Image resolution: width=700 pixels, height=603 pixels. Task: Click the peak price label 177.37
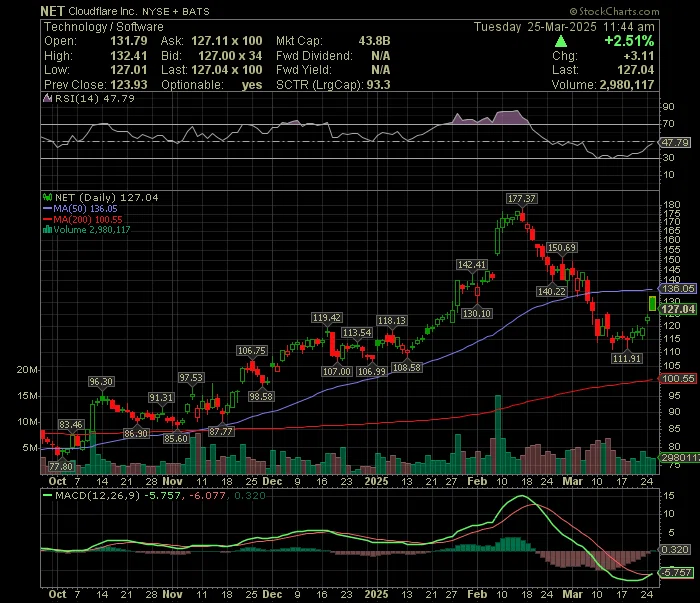pos(521,198)
